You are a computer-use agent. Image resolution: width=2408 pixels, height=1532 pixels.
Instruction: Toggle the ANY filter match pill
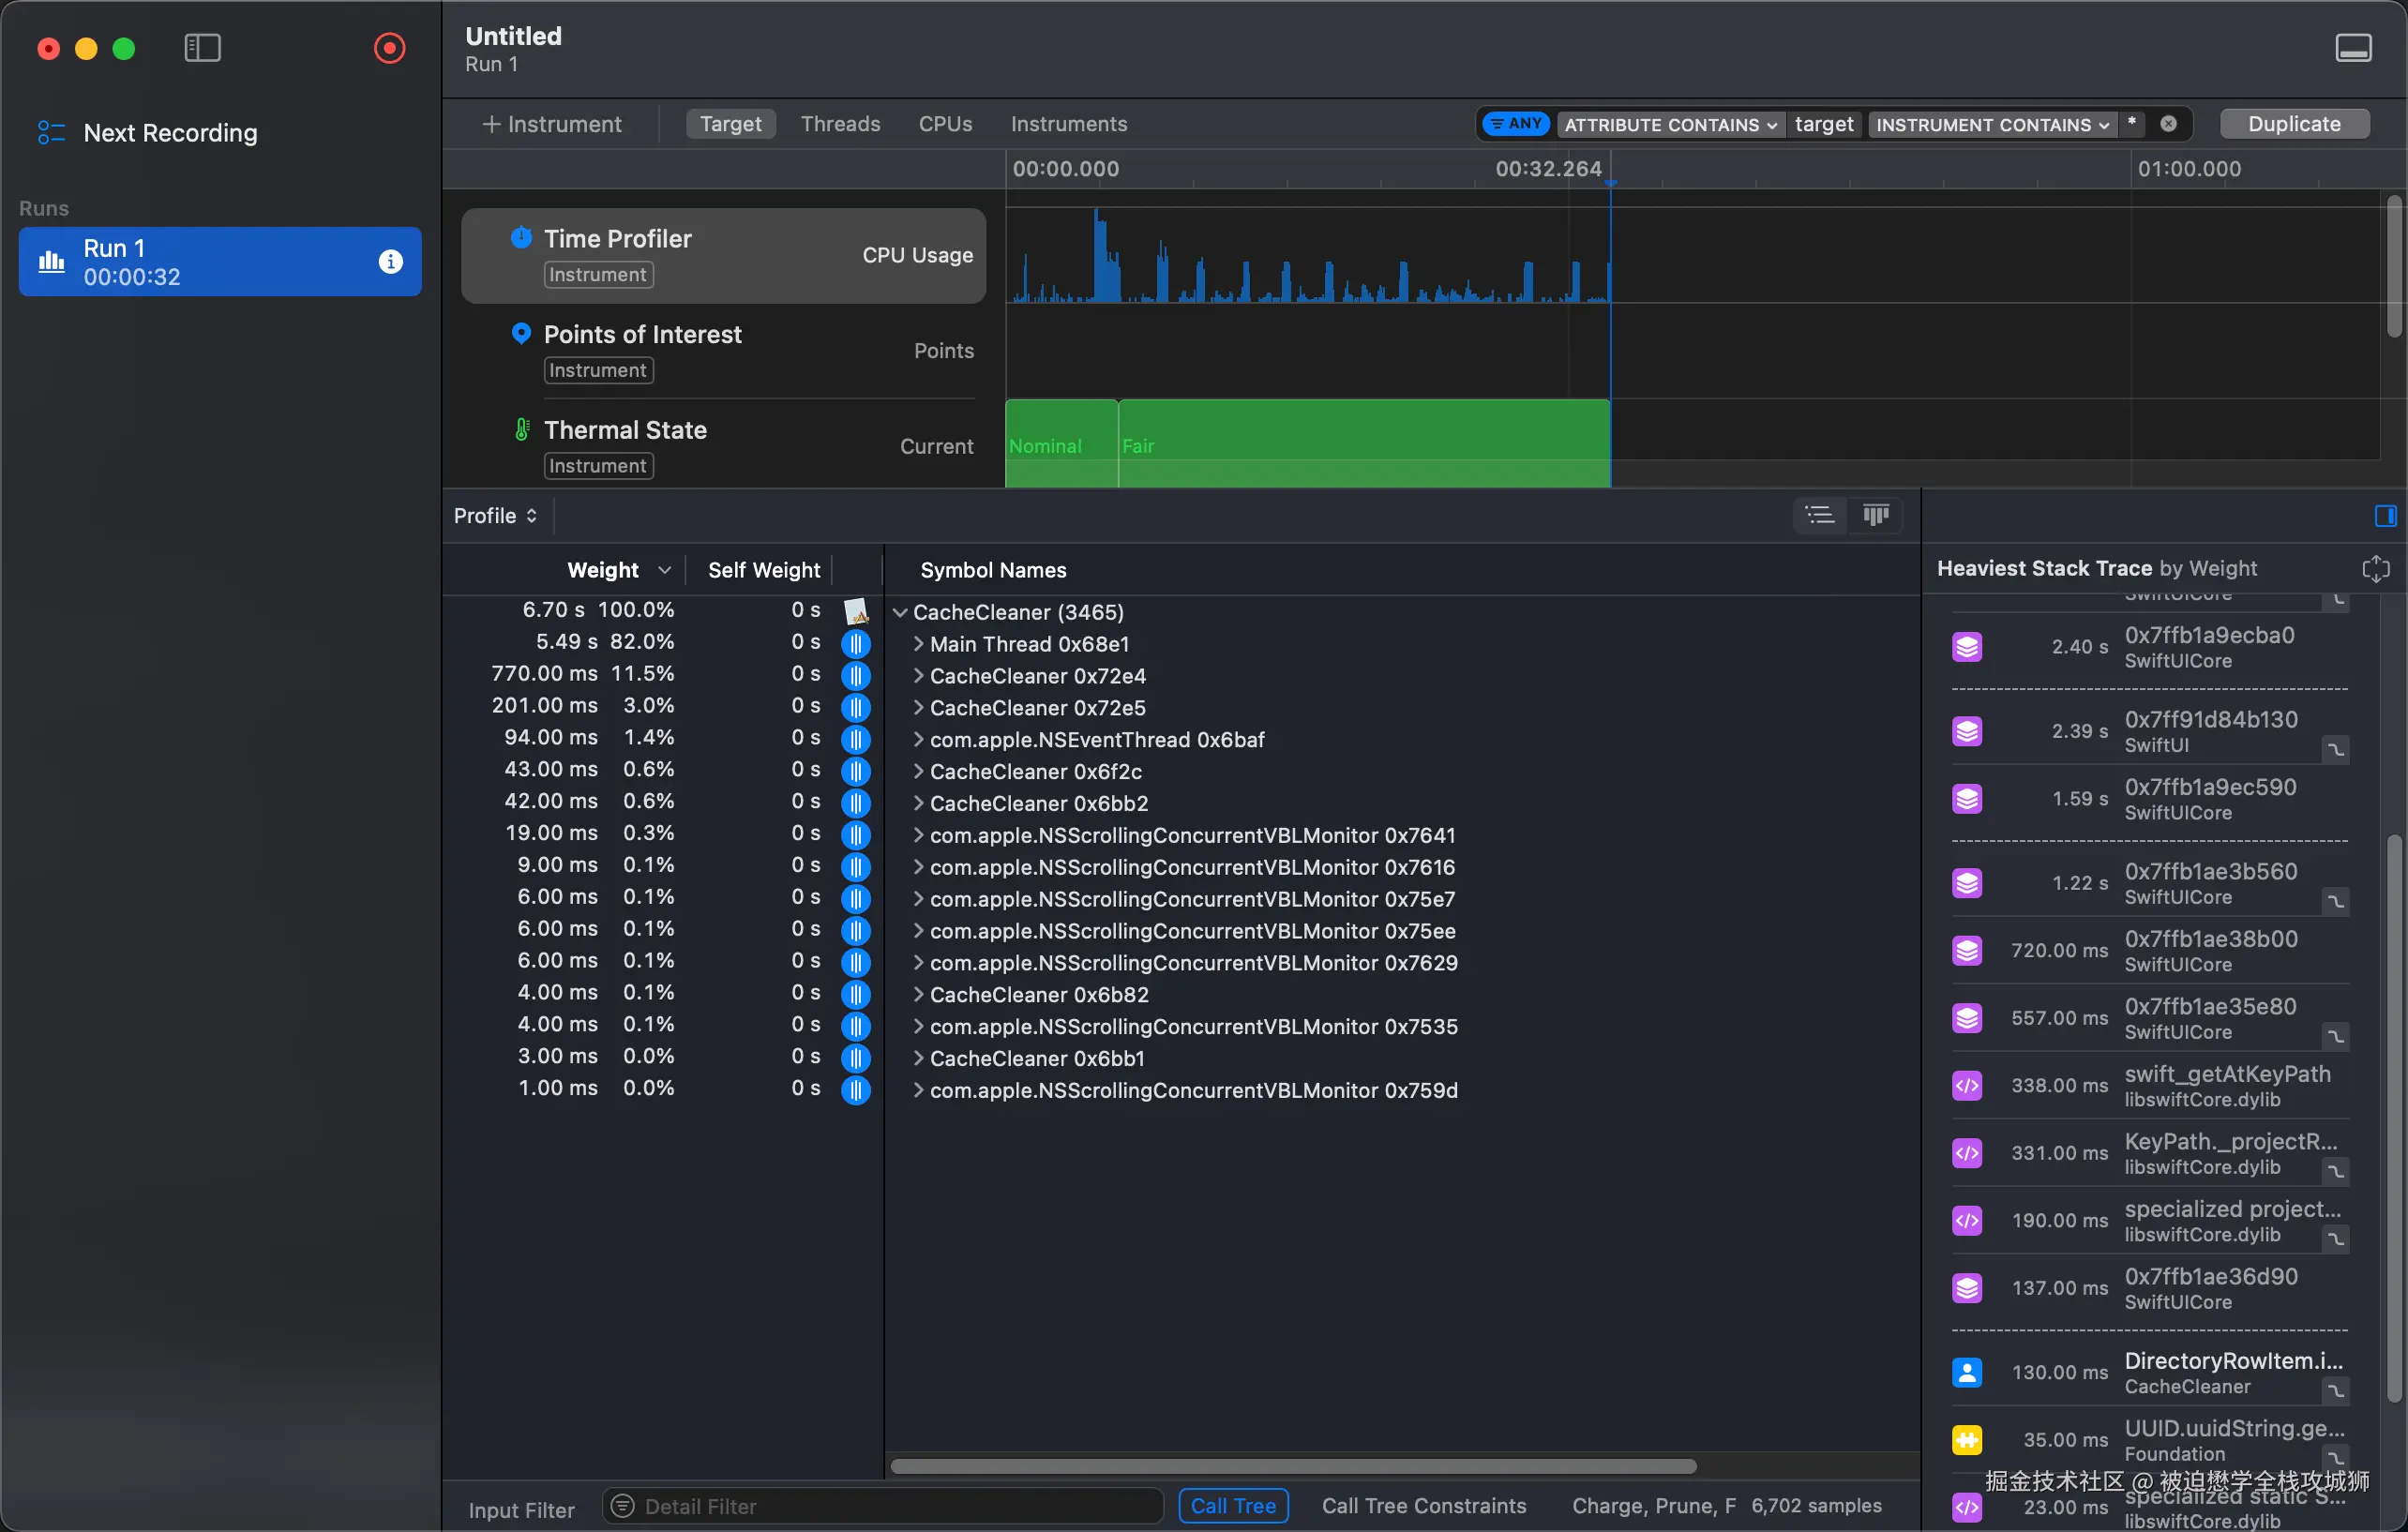pos(1516,124)
